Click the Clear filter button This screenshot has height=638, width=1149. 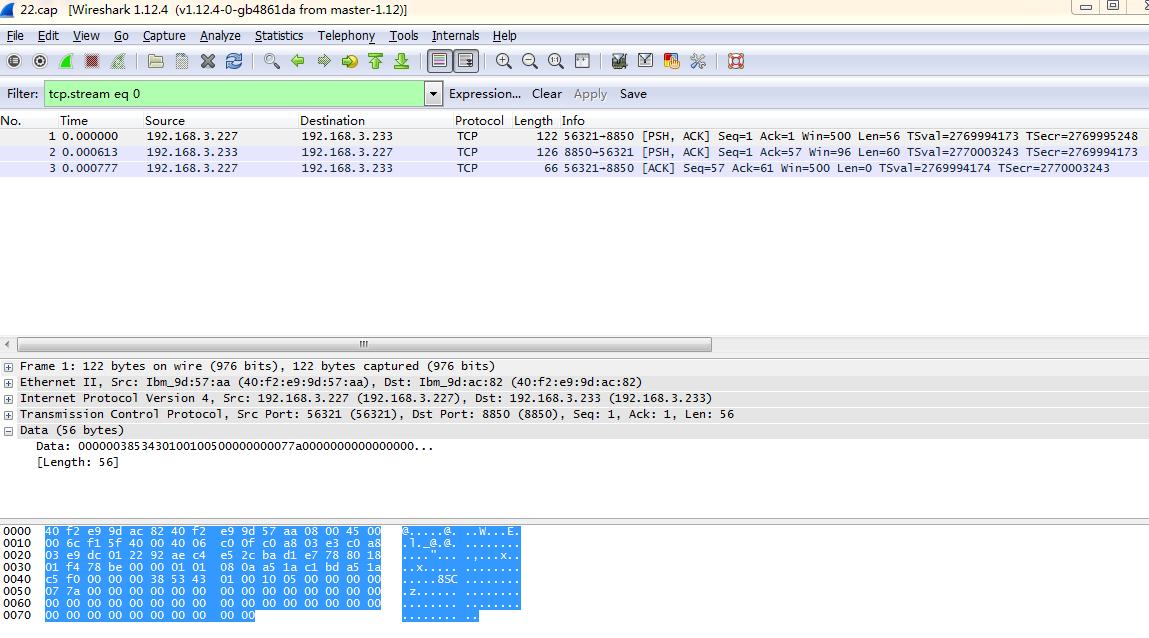(x=546, y=94)
